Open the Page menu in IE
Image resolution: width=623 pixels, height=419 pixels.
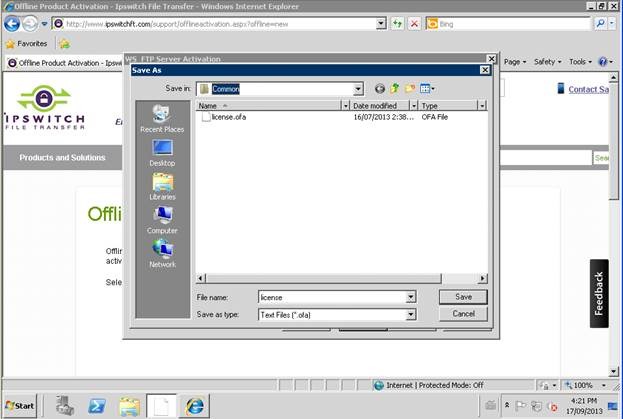(x=515, y=62)
